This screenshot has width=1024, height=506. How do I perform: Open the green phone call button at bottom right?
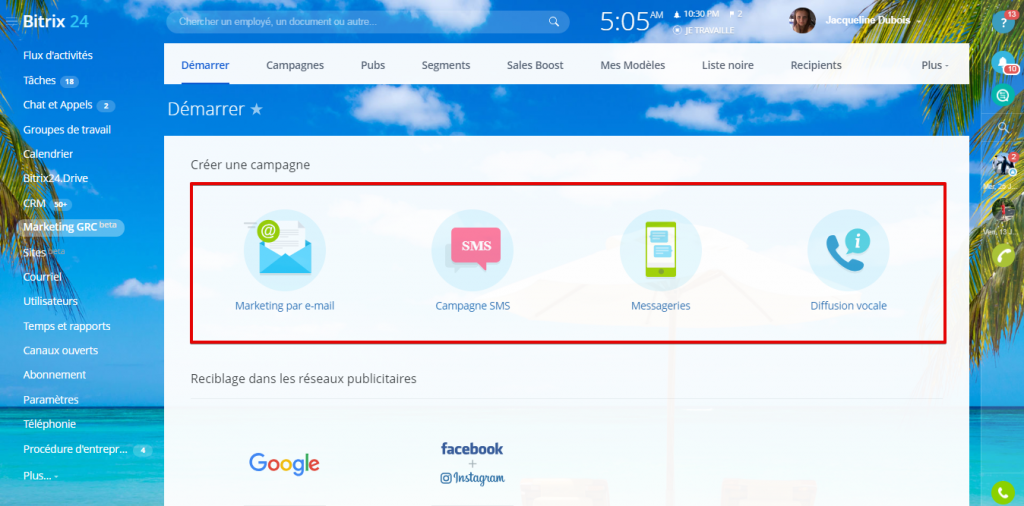coord(1002,492)
